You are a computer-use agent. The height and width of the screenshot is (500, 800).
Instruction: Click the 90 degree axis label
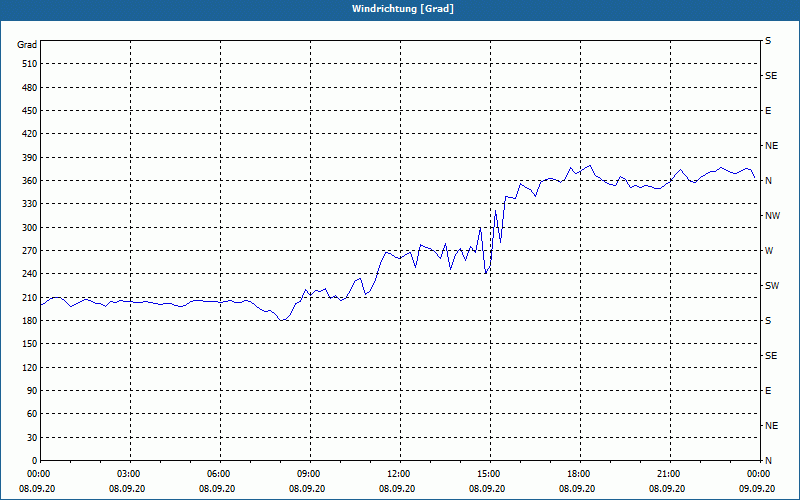click(x=32, y=391)
